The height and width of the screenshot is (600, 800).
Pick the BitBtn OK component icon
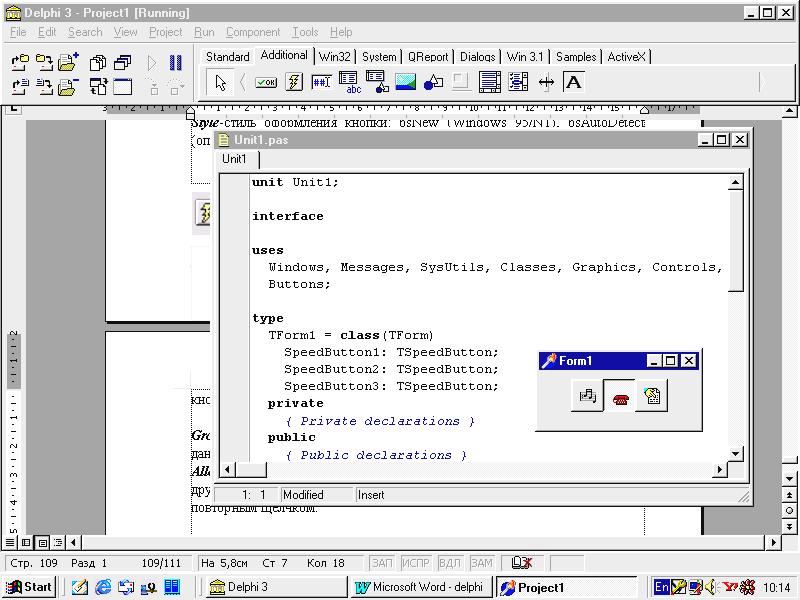pyautogui.click(x=266, y=82)
